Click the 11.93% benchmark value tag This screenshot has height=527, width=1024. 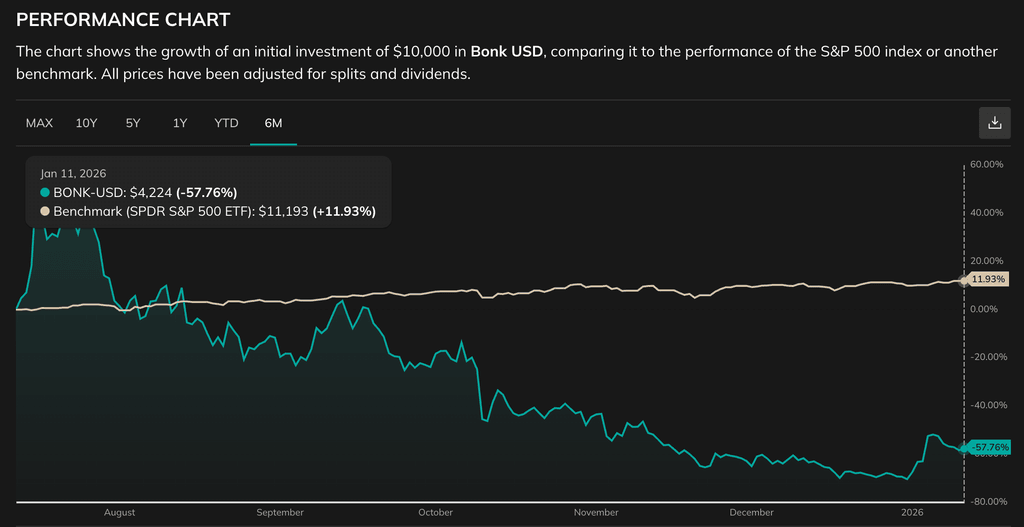click(x=989, y=280)
